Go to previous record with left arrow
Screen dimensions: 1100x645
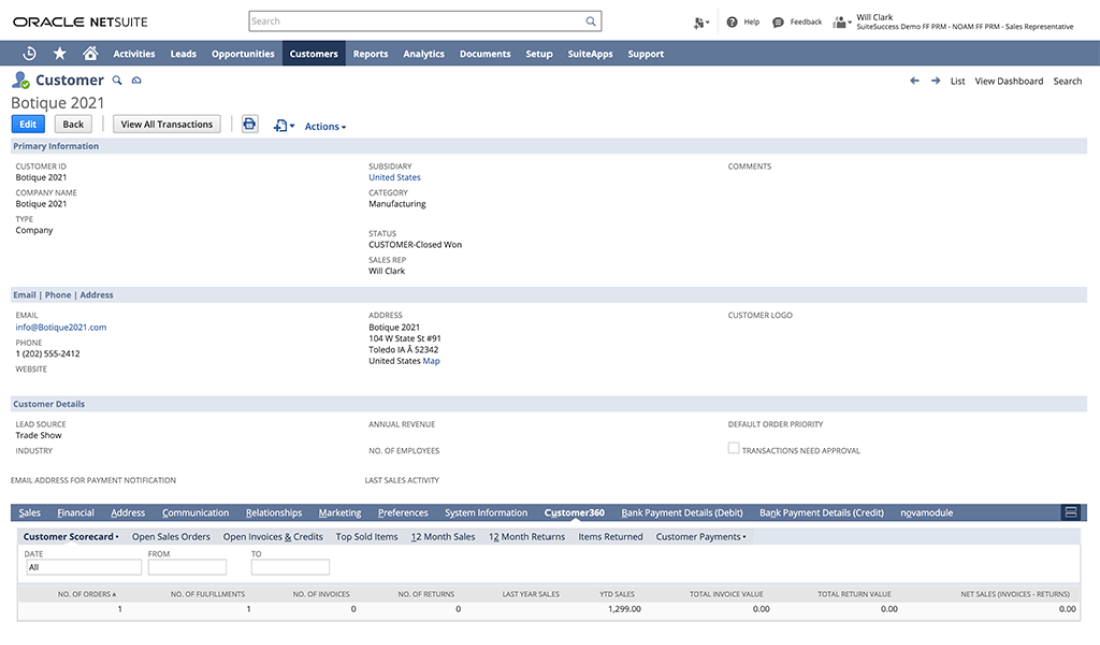pos(914,81)
